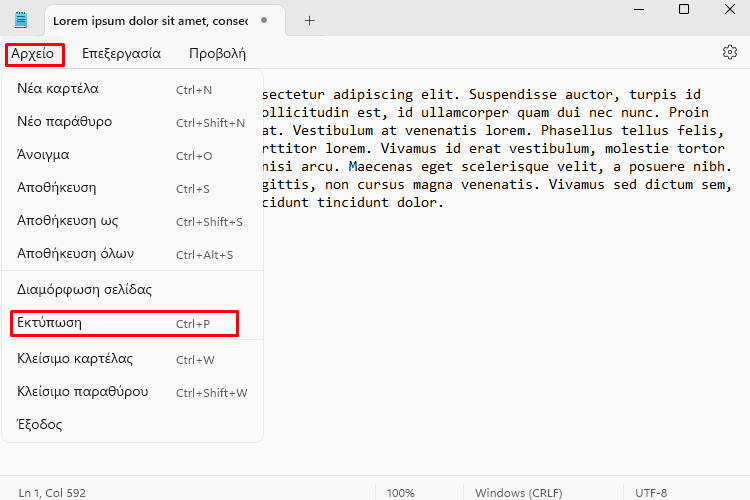Add a new tab with plus icon
The height and width of the screenshot is (500, 750).
[x=309, y=20]
